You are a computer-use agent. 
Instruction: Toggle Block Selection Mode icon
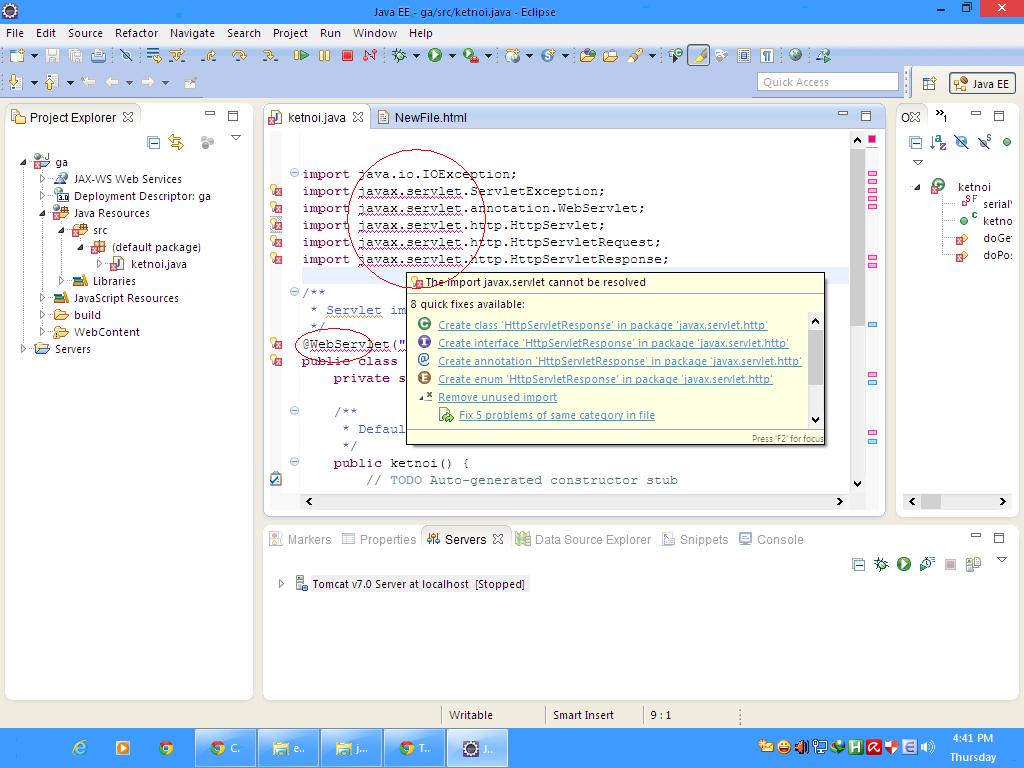point(744,56)
